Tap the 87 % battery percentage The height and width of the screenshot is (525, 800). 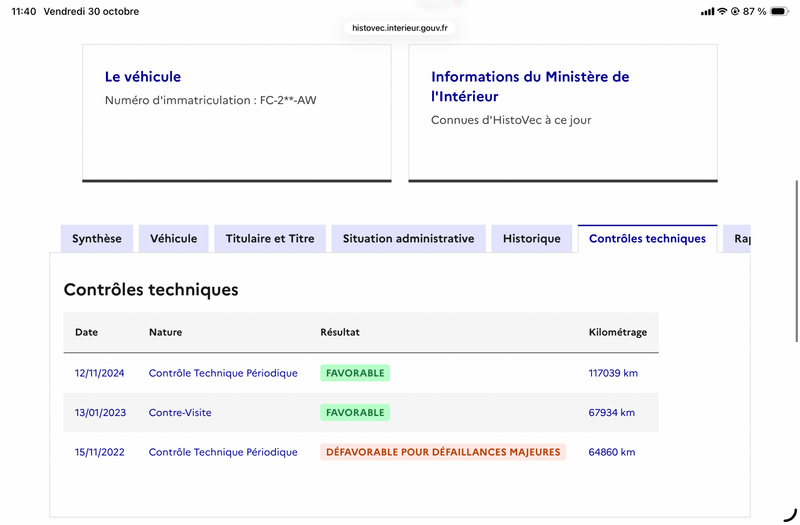(755, 11)
